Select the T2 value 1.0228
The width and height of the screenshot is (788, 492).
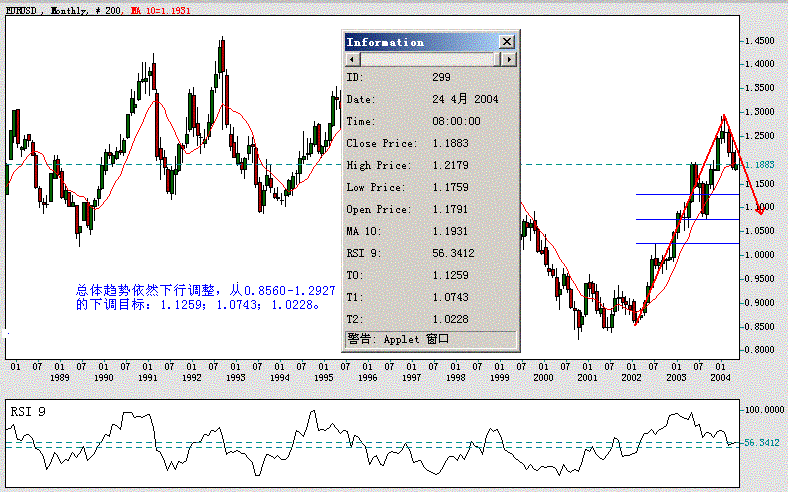coord(450,320)
